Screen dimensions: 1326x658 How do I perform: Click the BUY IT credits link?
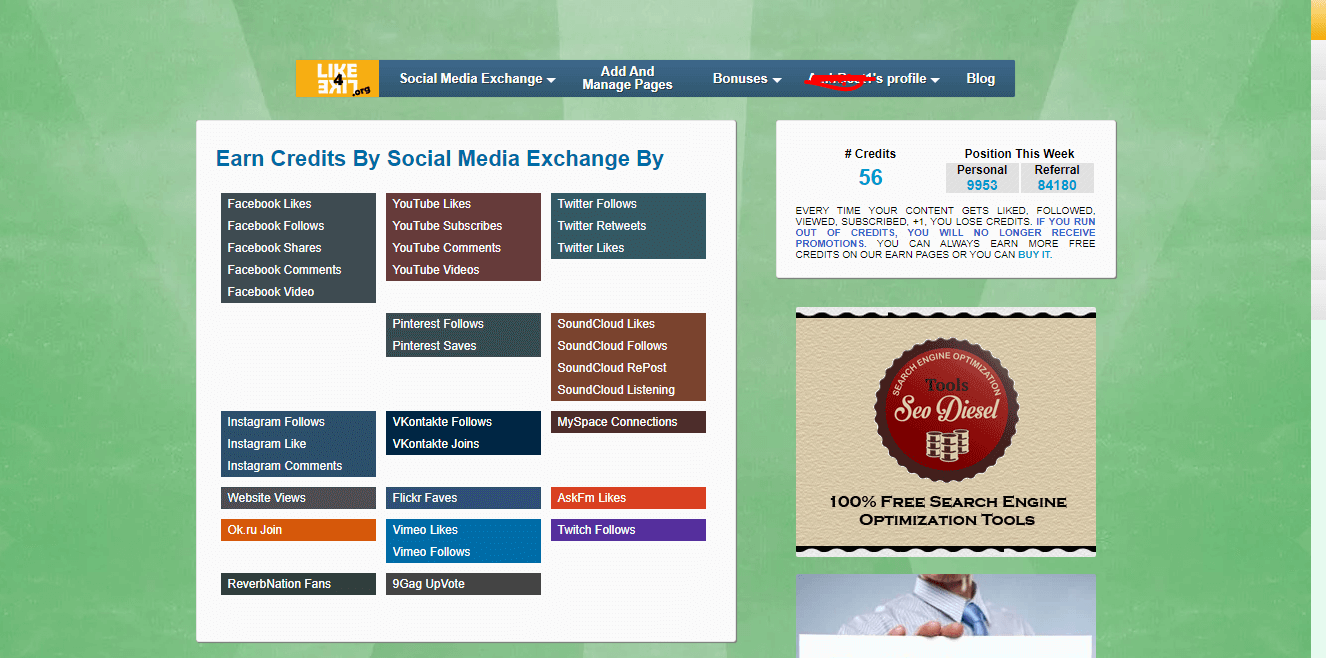(x=1033, y=255)
